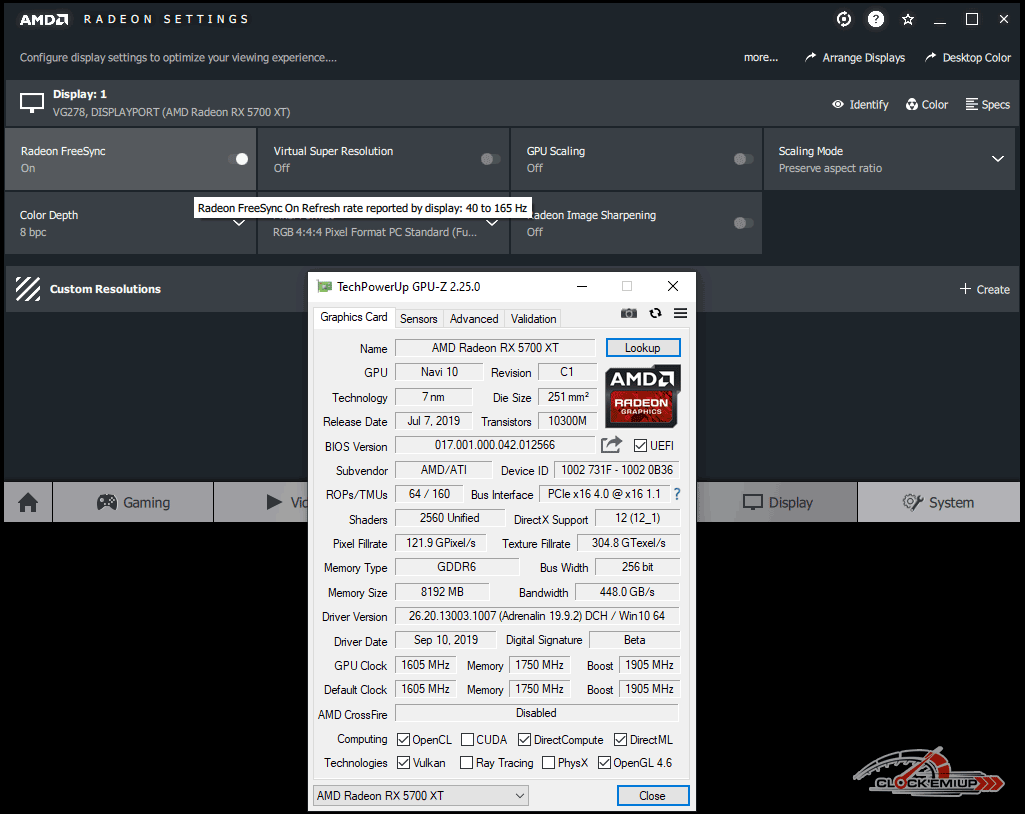Open the Gaming tab
1025x814 pixels.
[133, 502]
